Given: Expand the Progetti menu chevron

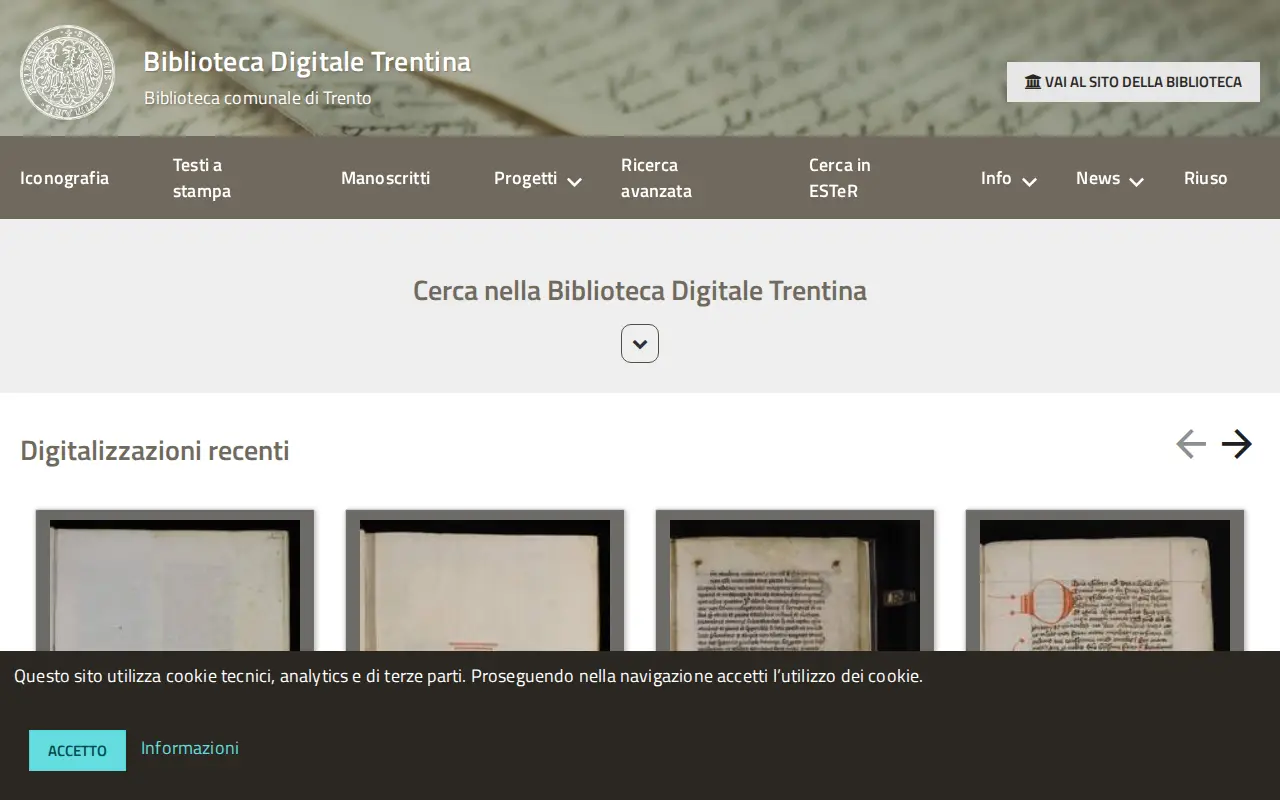Looking at the screenshot, I should click(574, 182).
